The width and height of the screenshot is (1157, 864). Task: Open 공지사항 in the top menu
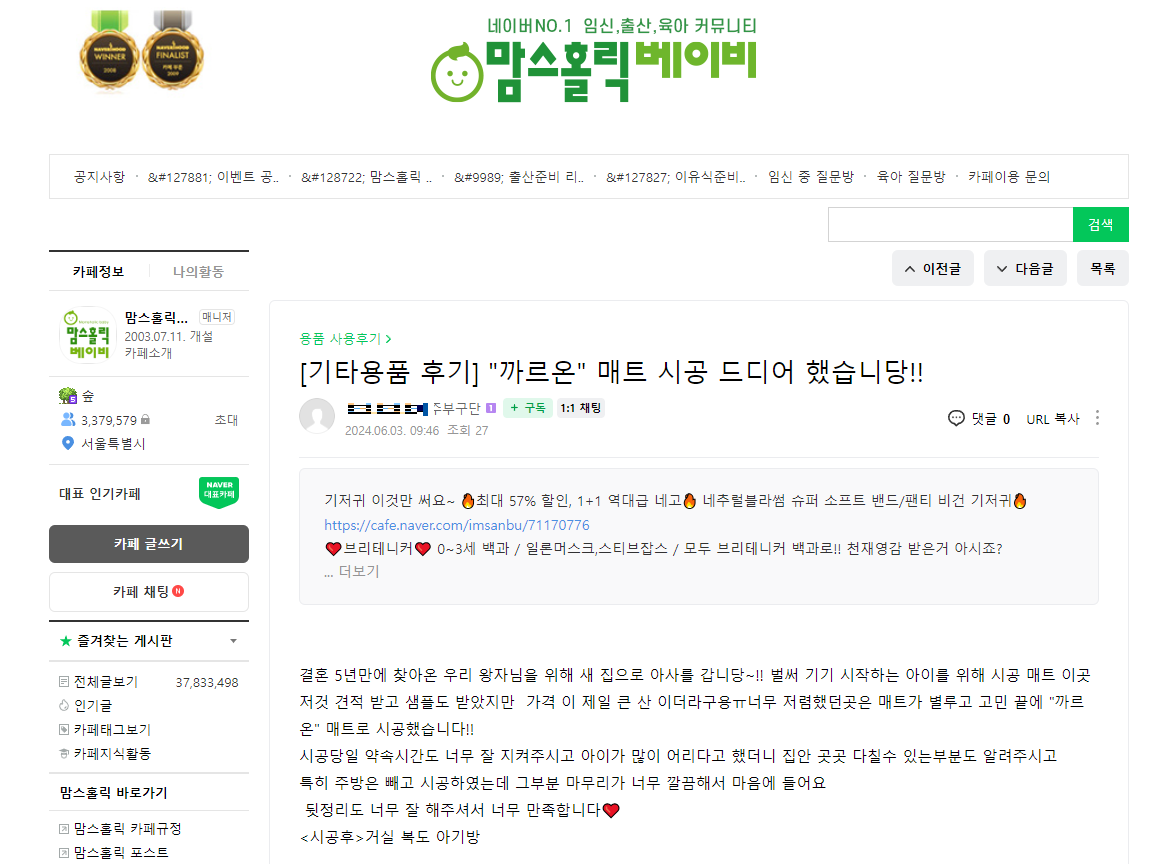tap(99, 177)
